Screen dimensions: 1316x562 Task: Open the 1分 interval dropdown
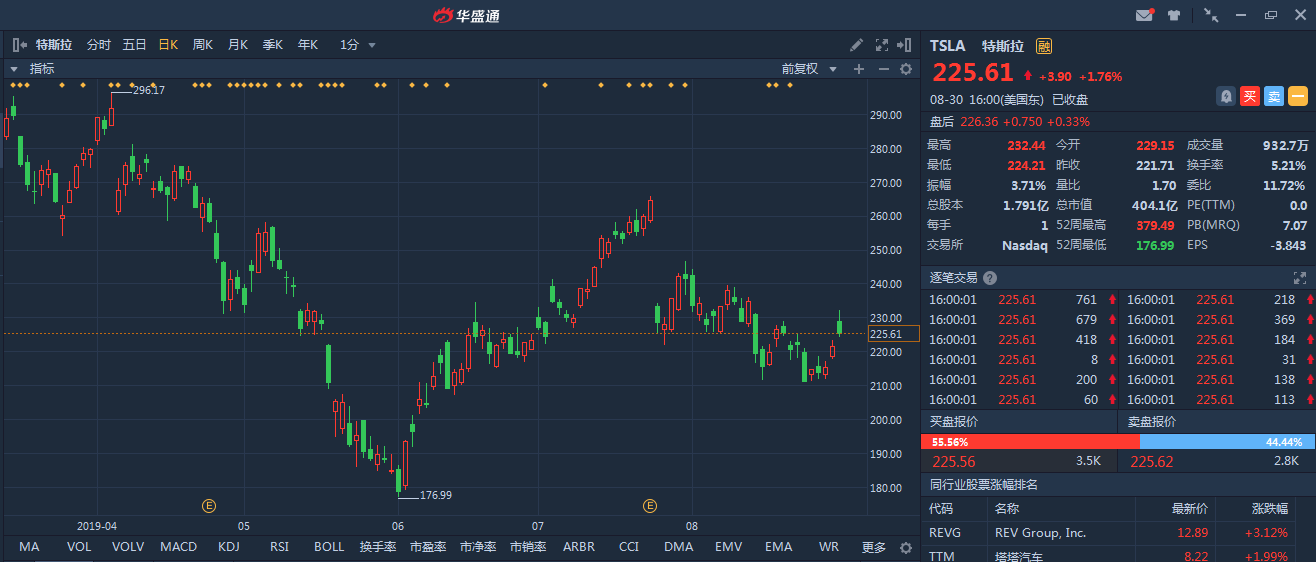358,45
